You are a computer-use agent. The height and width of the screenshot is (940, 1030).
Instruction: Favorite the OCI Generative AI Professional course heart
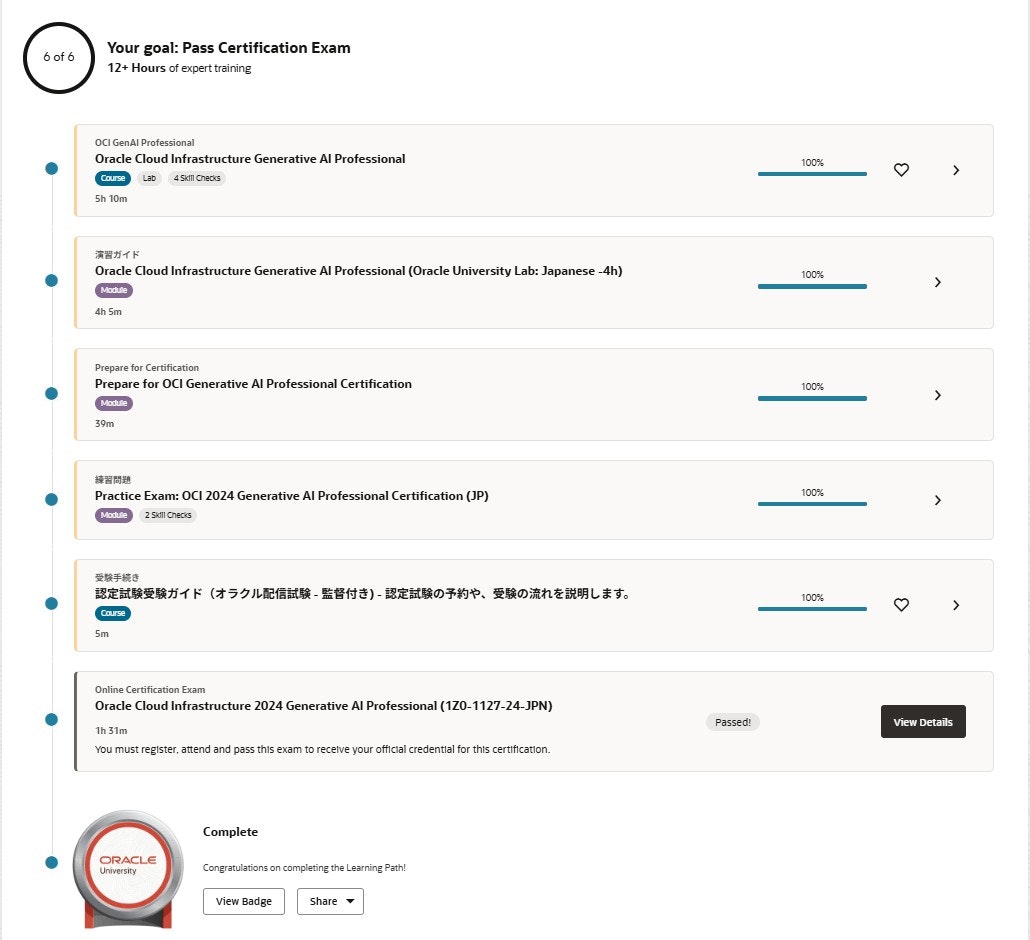(901, 170)
